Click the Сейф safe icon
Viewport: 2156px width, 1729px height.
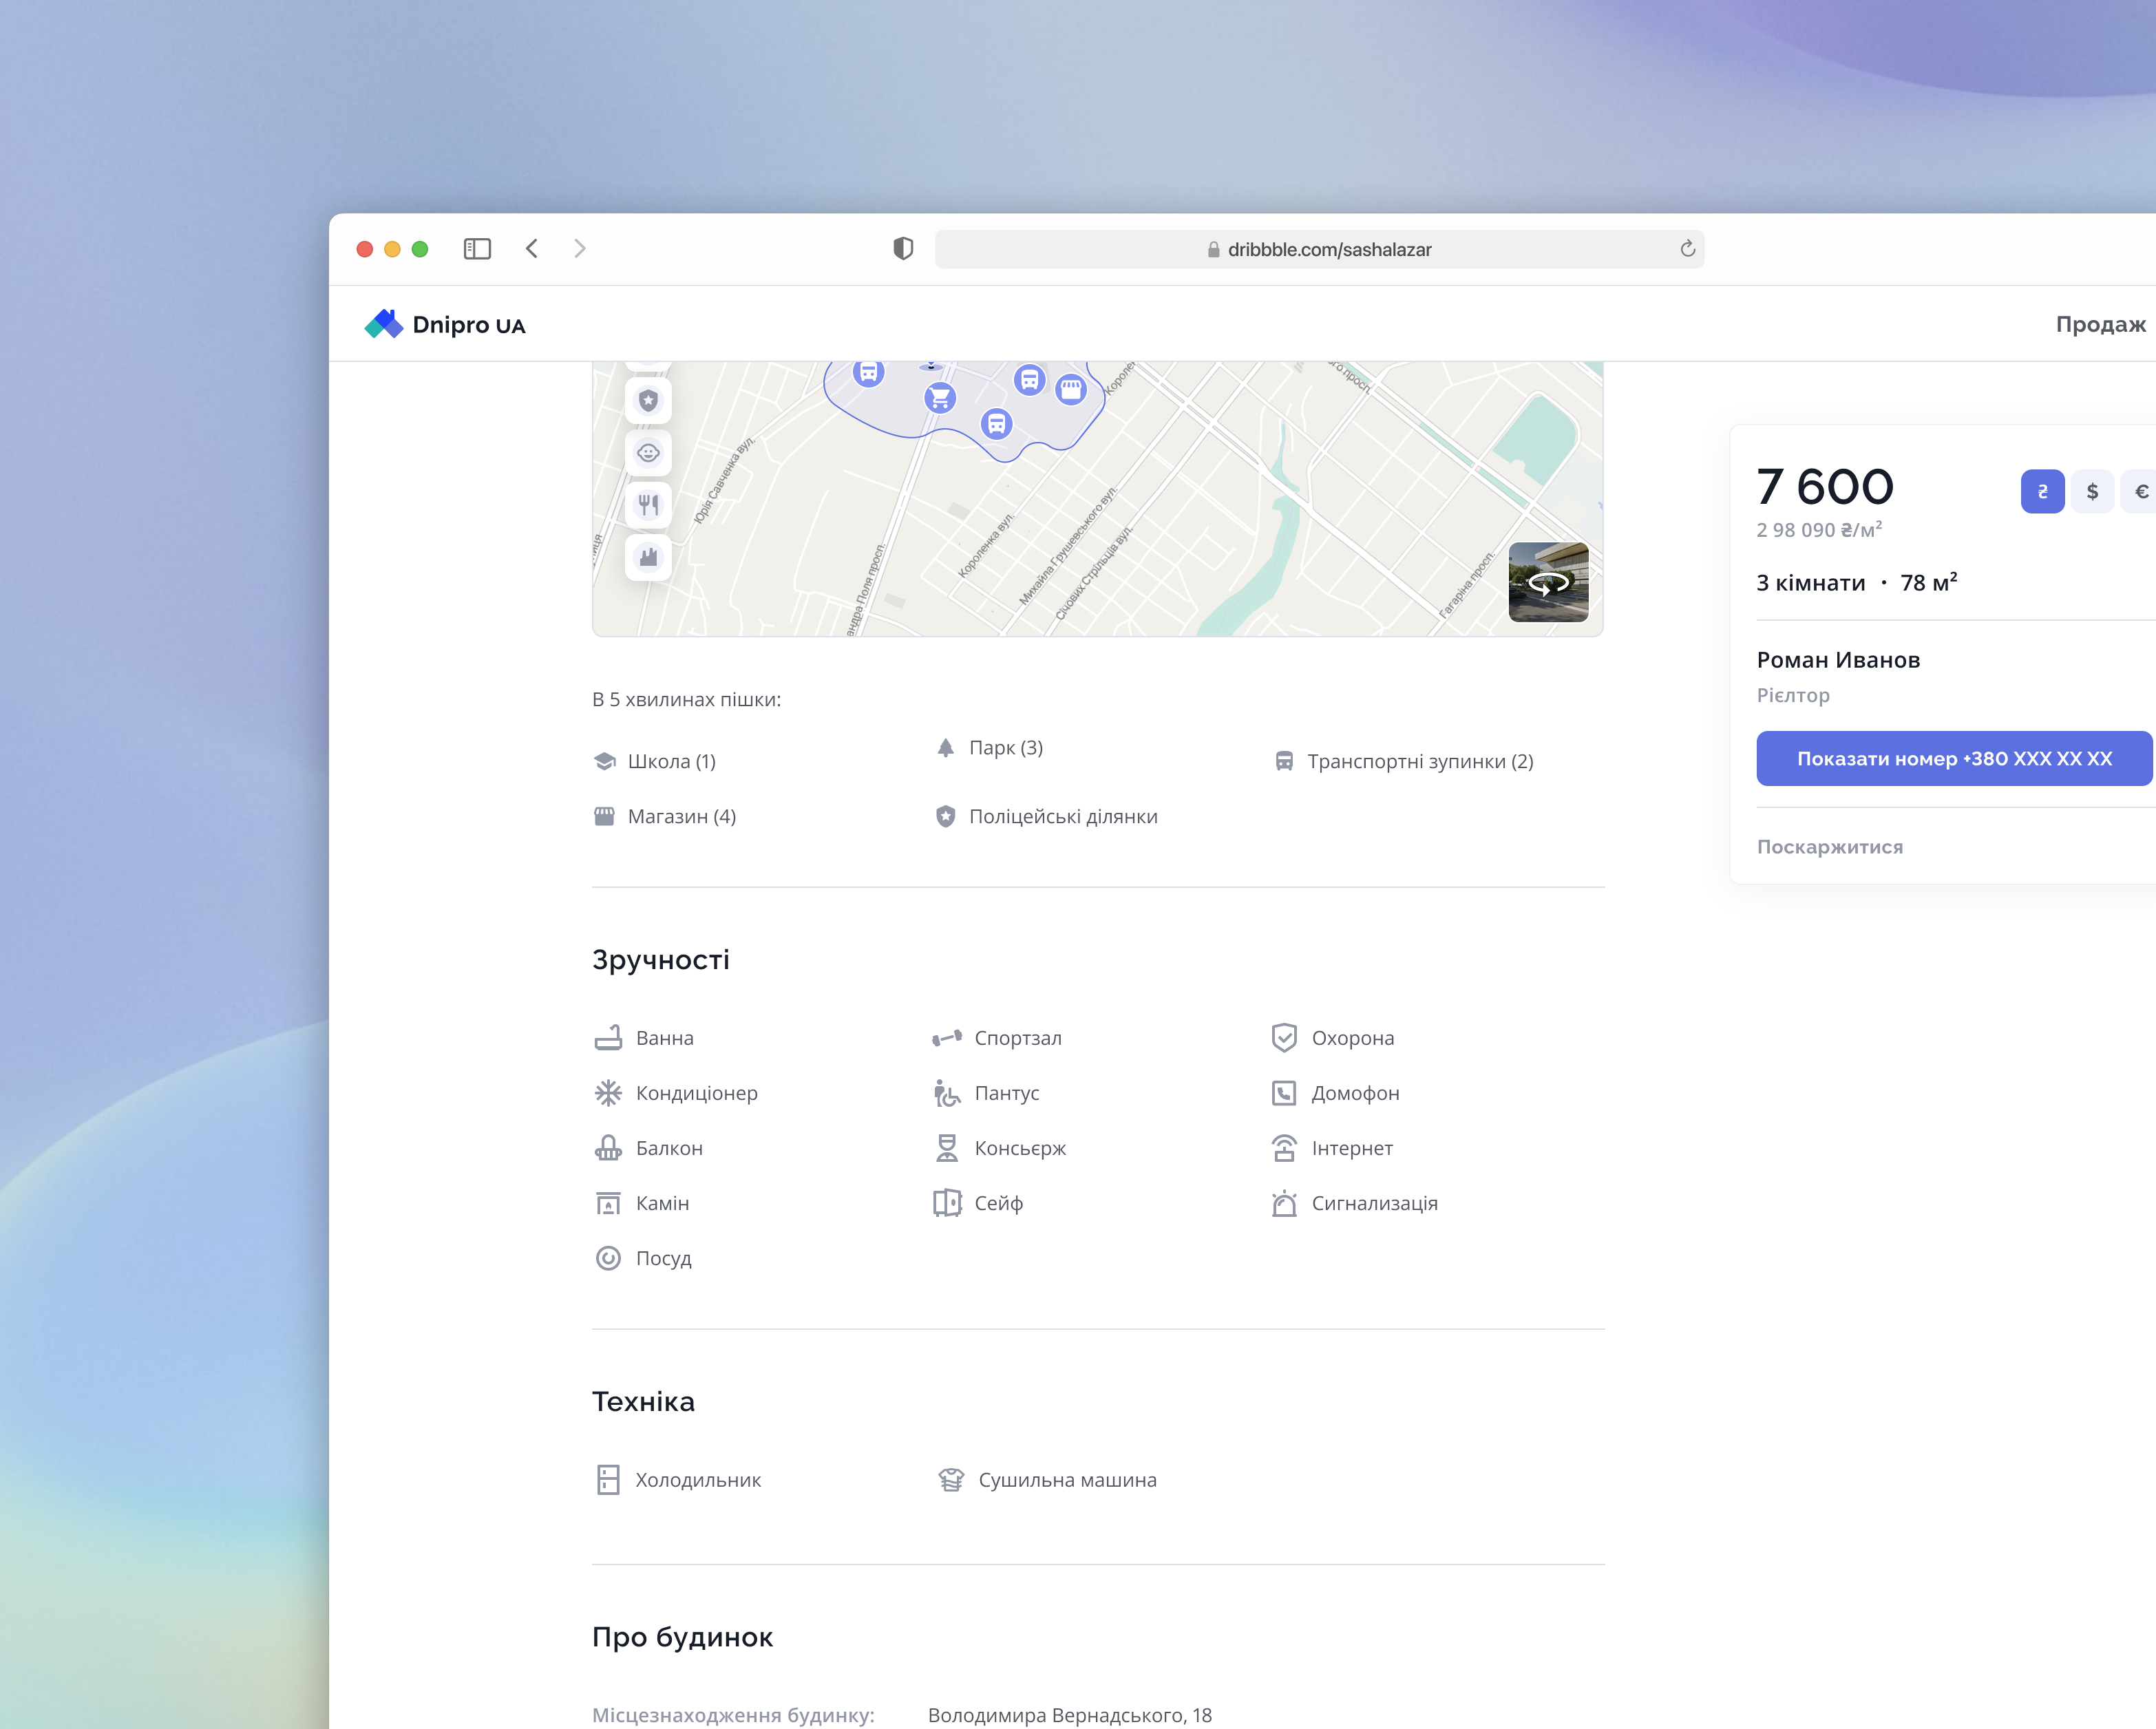coord(947,1203)
